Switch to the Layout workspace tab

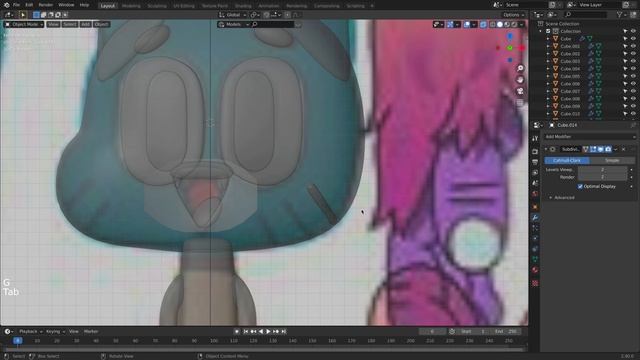(108, 6)
